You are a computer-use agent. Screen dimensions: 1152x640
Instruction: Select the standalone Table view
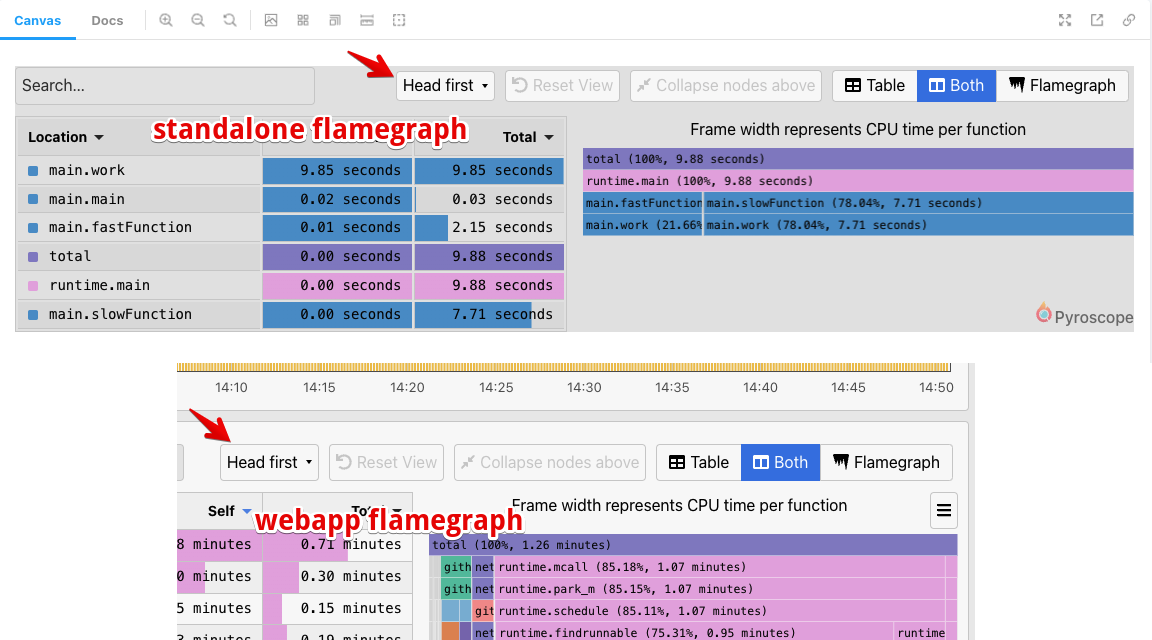click(x=875, y=86)
